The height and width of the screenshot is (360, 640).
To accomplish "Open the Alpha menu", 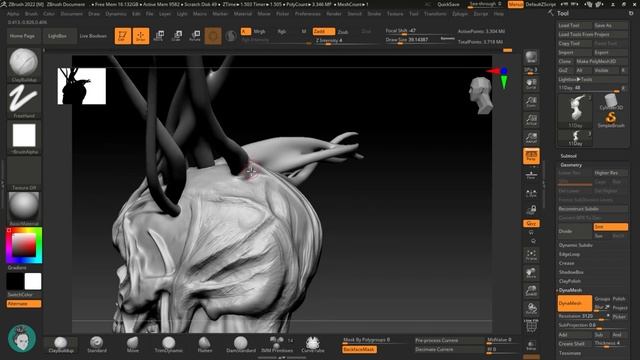I will pyautogui.click(x=13, y=14).
